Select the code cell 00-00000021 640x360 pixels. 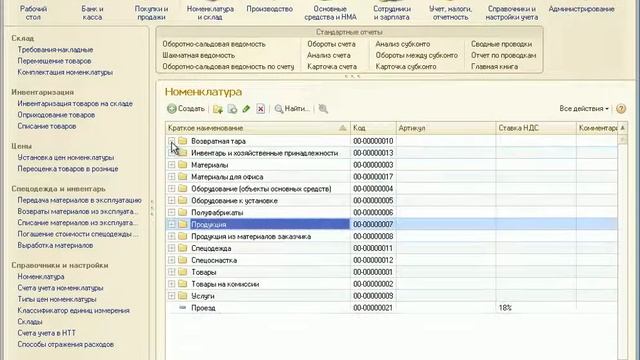click(x=373, y=307)
